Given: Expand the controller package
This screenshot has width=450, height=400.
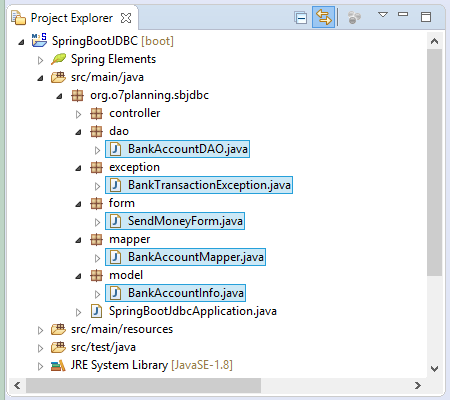Looking at the screenshot, I should click(x=78, y=114).
